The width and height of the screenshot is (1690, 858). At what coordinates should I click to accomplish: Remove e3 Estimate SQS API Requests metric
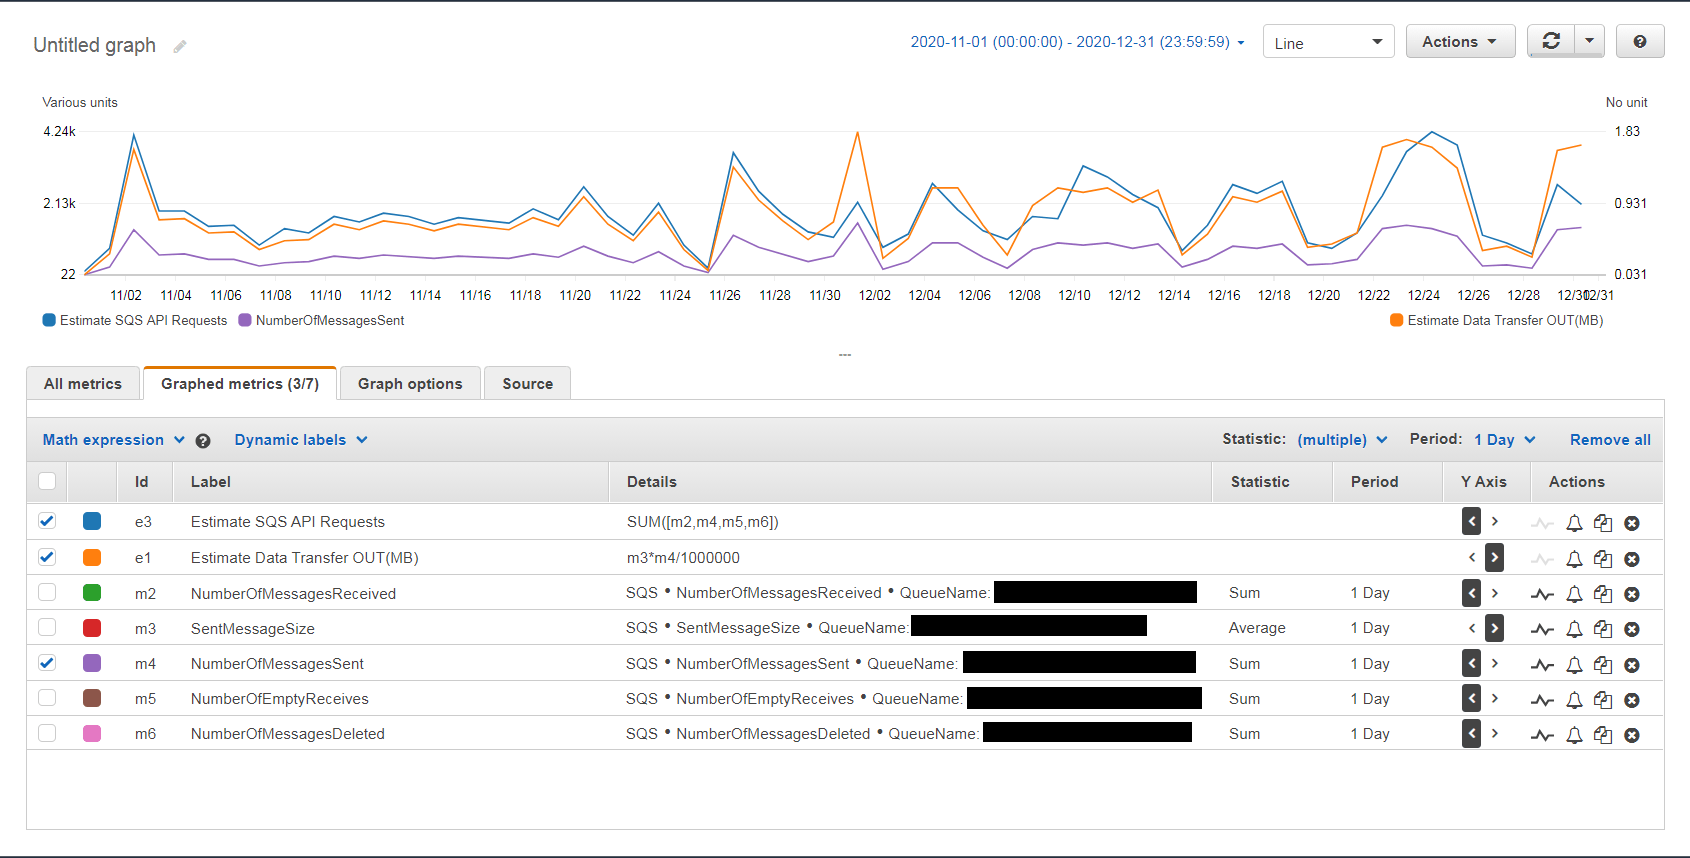[1632, 523]
